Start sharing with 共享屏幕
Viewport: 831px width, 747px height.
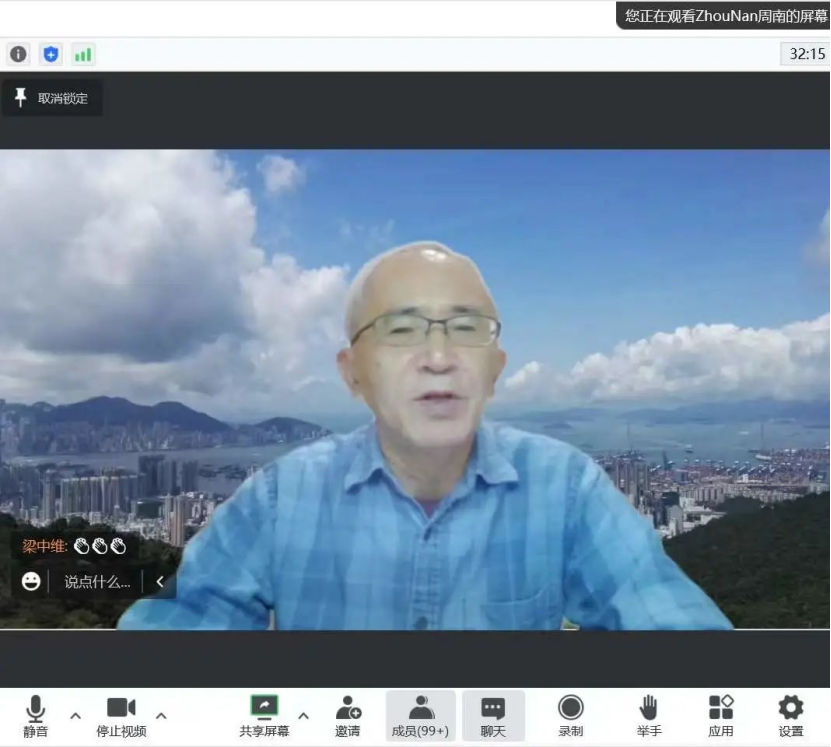[264, 716]
